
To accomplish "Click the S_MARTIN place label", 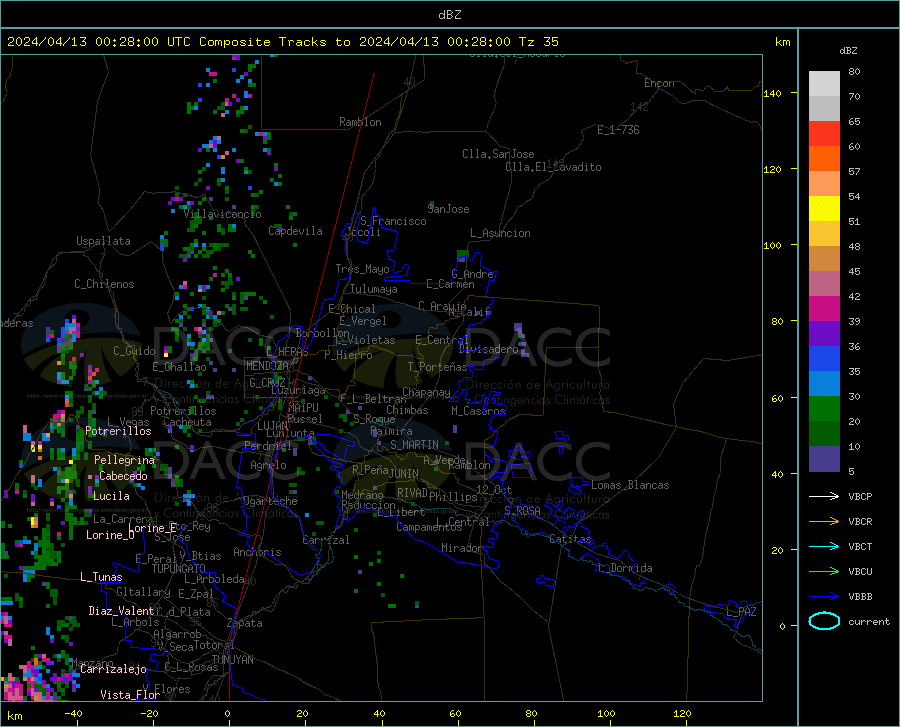I will pos(414,445).
